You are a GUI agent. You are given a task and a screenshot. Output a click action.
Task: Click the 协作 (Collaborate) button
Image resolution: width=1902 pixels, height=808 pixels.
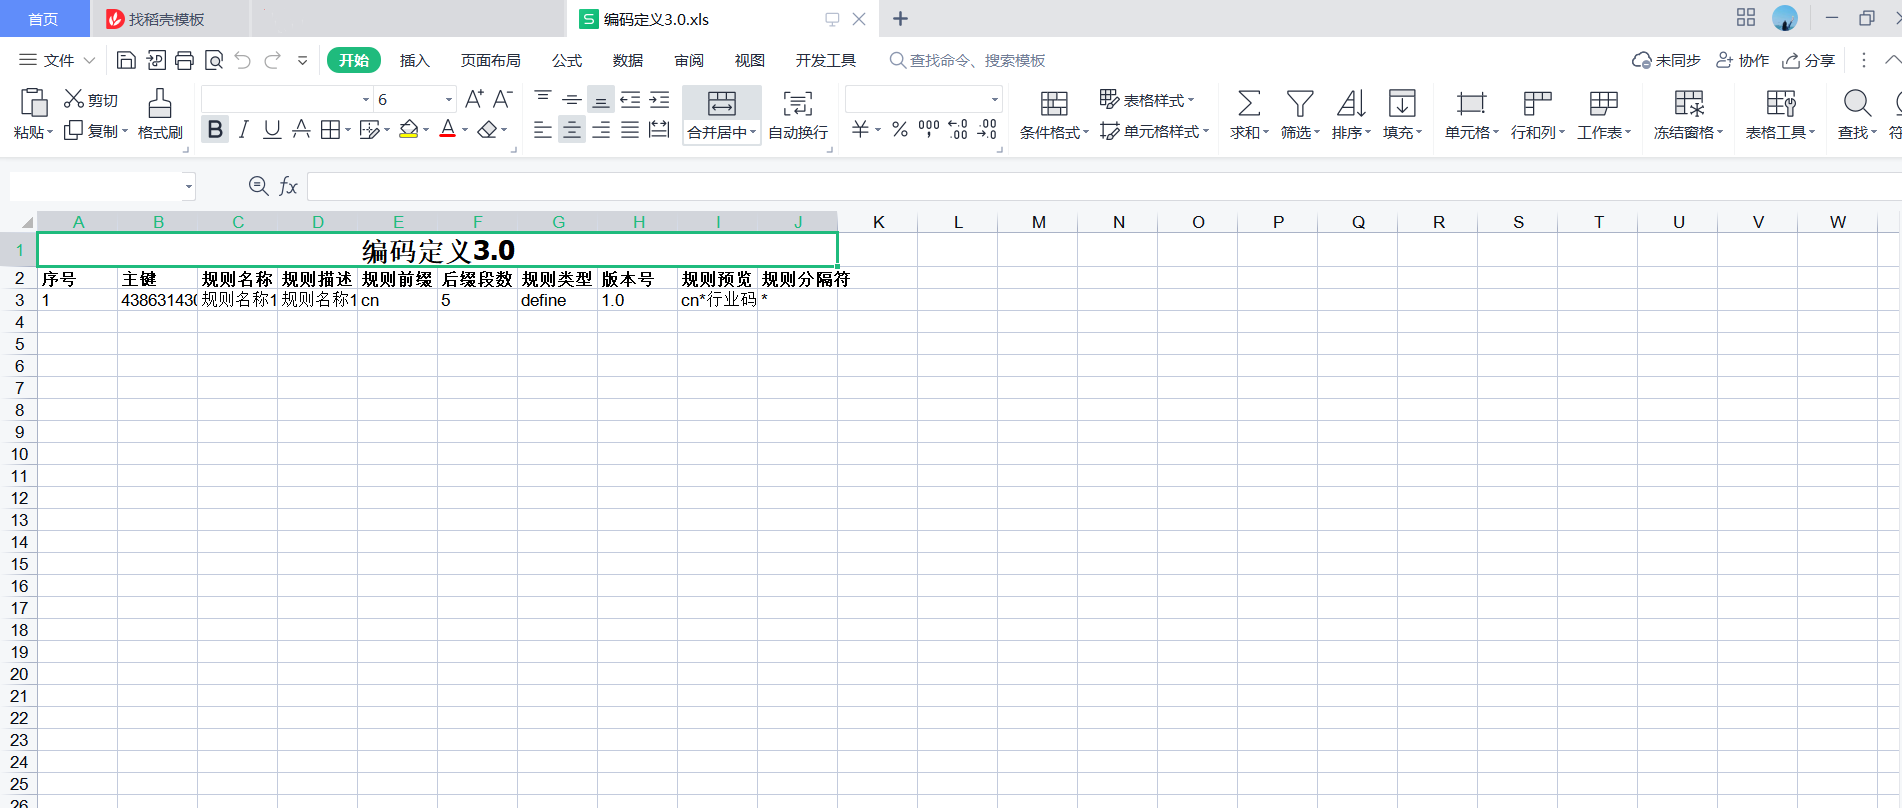1743,61
